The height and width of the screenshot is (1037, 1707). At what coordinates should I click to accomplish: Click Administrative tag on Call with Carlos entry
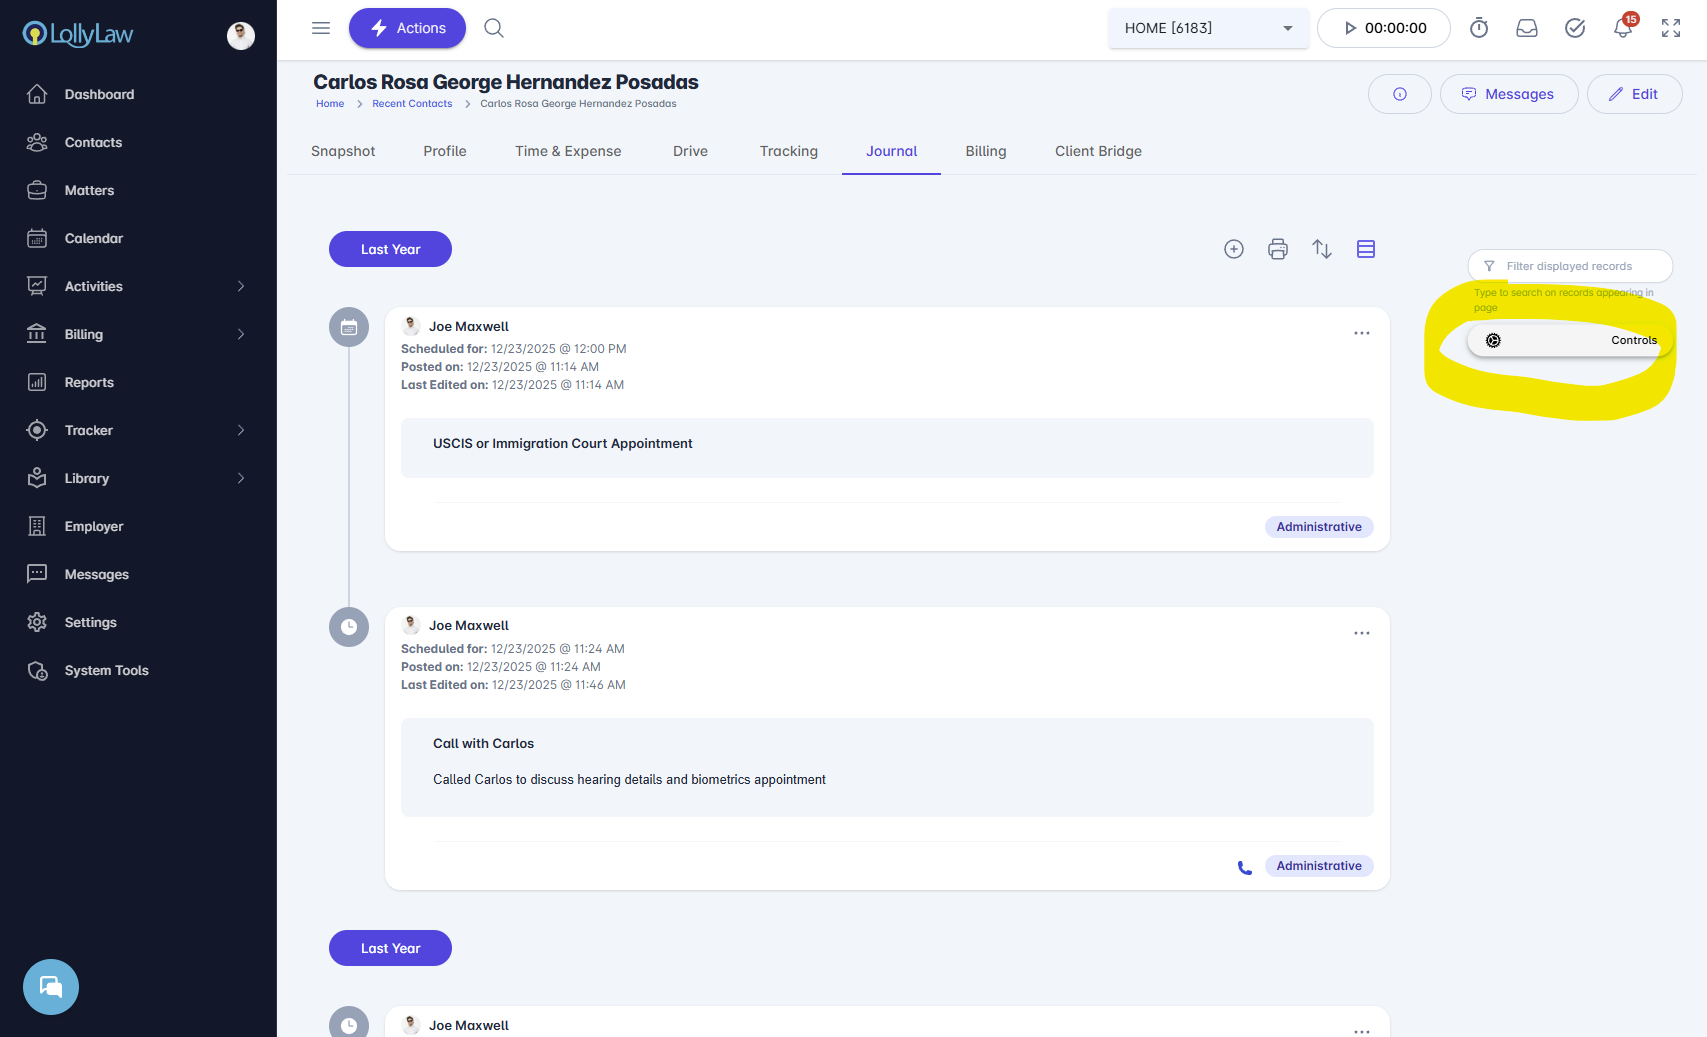1319,866
